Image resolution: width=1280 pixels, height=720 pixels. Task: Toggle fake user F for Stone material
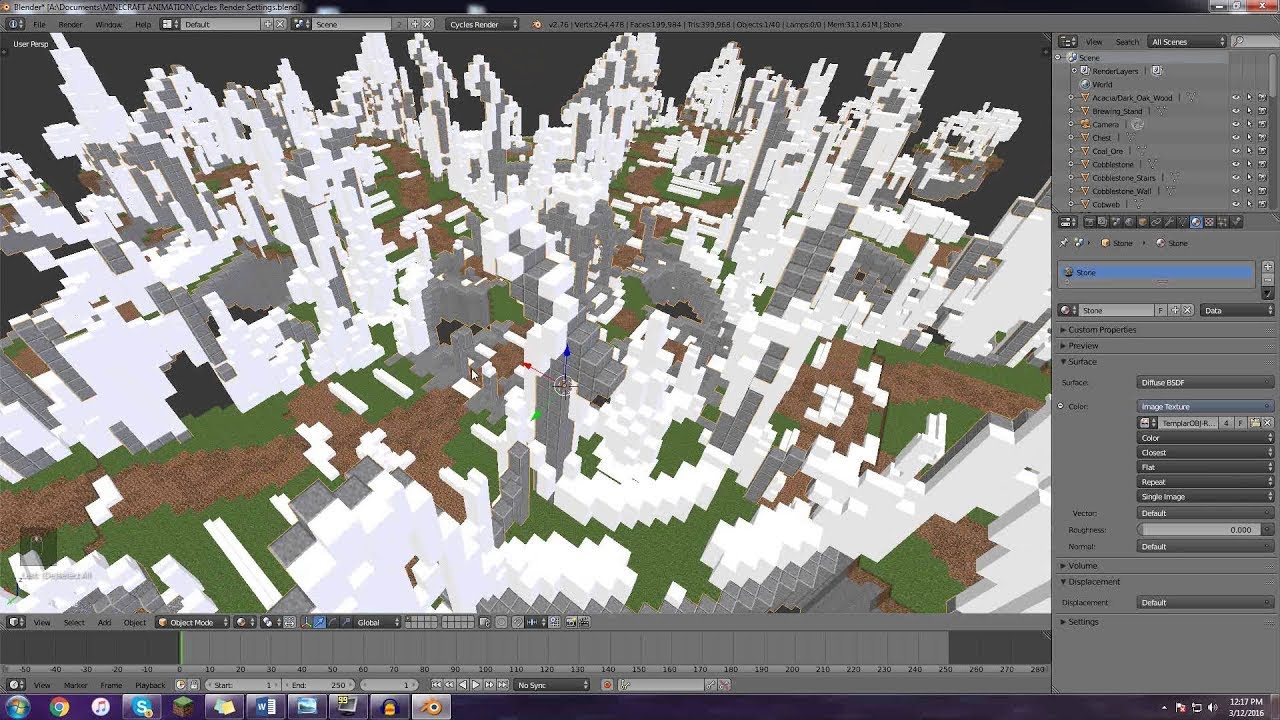point(1160,311)
